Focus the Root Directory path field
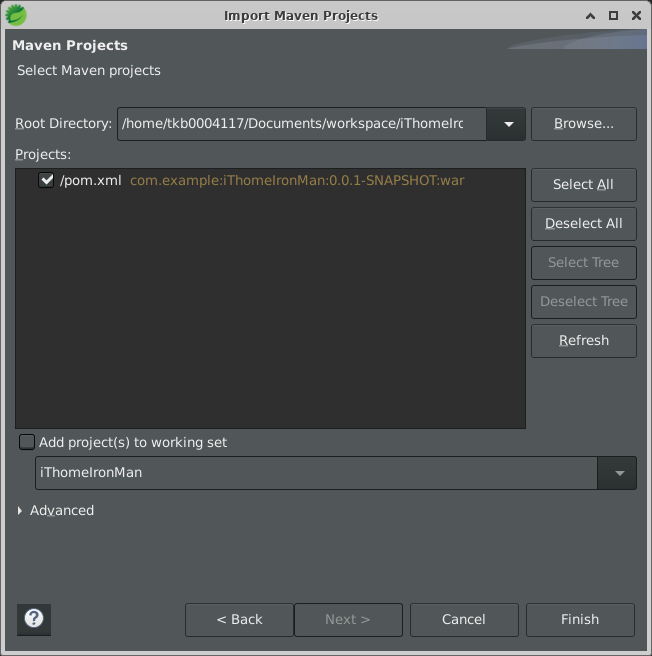The width and height of the screenshot is (652, 656). pyautogui.click(x=302, y=124)
